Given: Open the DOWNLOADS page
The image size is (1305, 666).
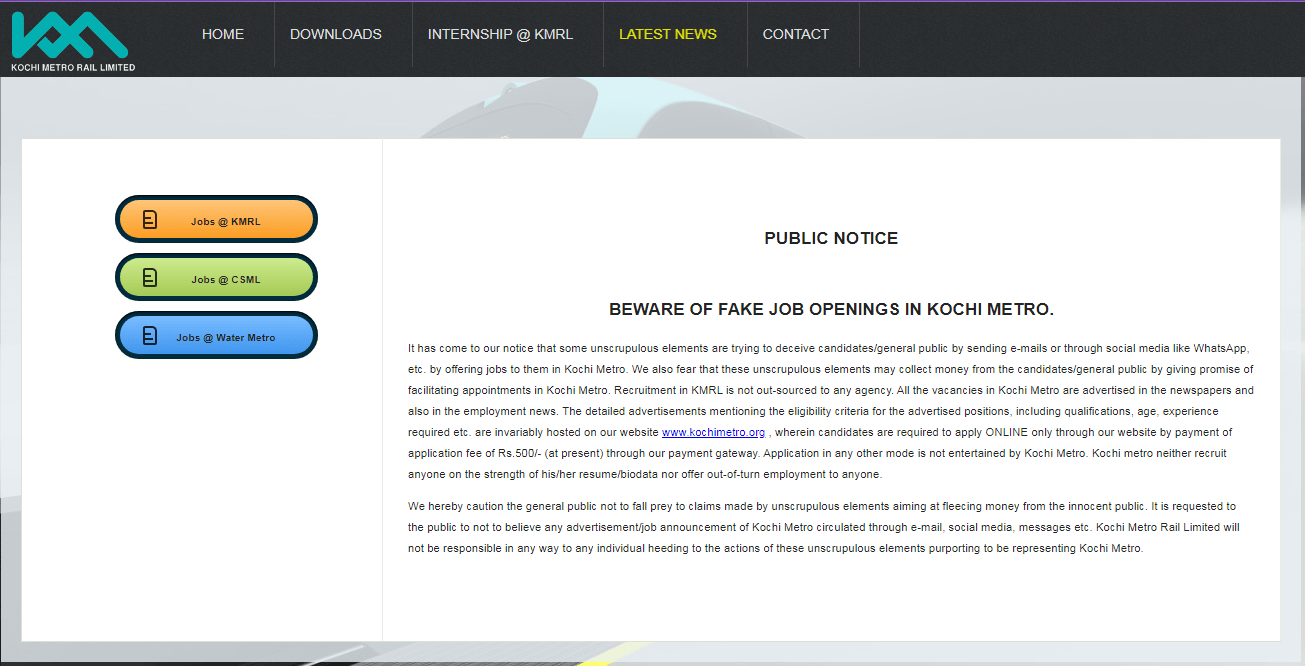Looking at the screenshot, I should pos(336,33).
